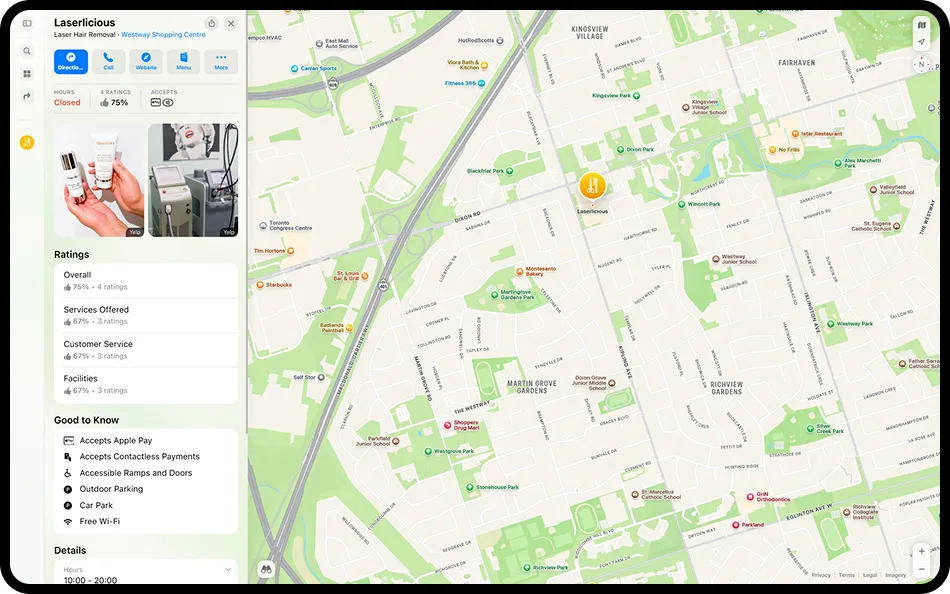Zoom out with the minus button
Viewport: 950px width, 594px height.
(x=922, y=569)
